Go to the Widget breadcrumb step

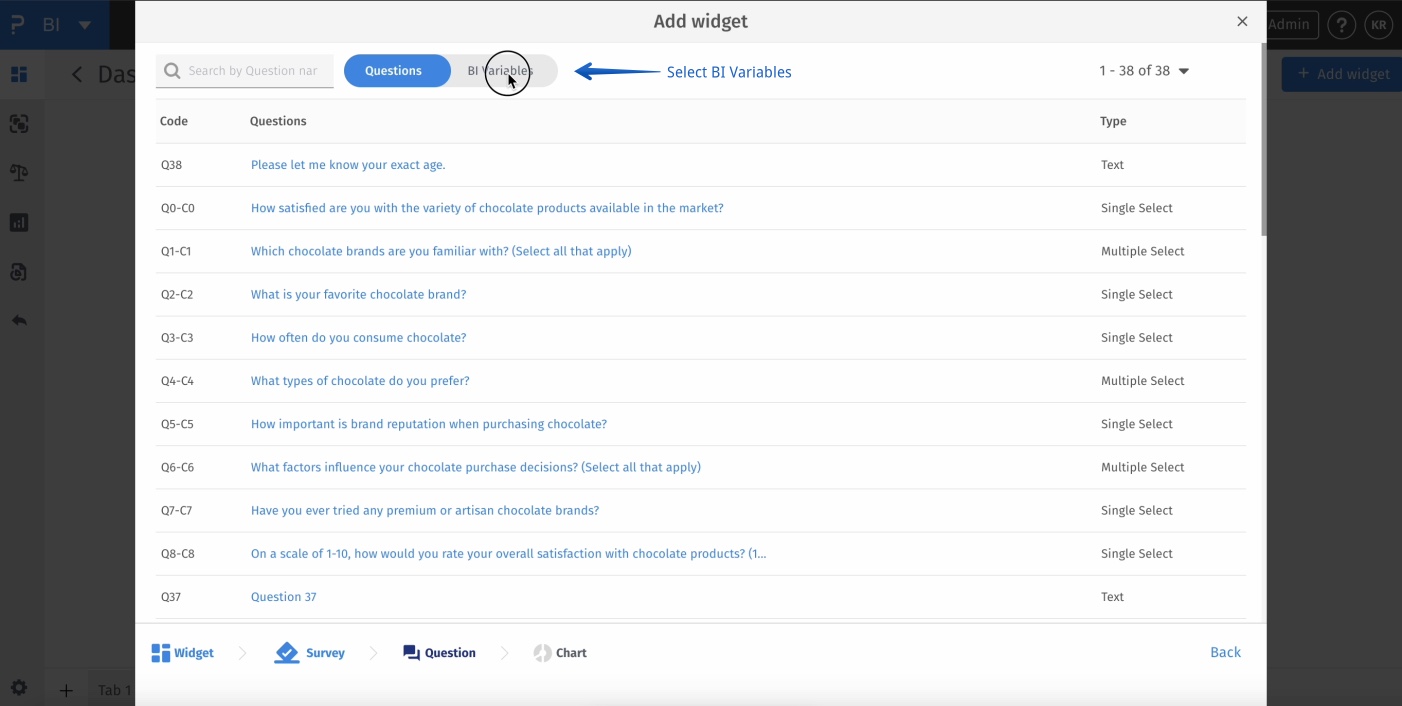[183, 652]
